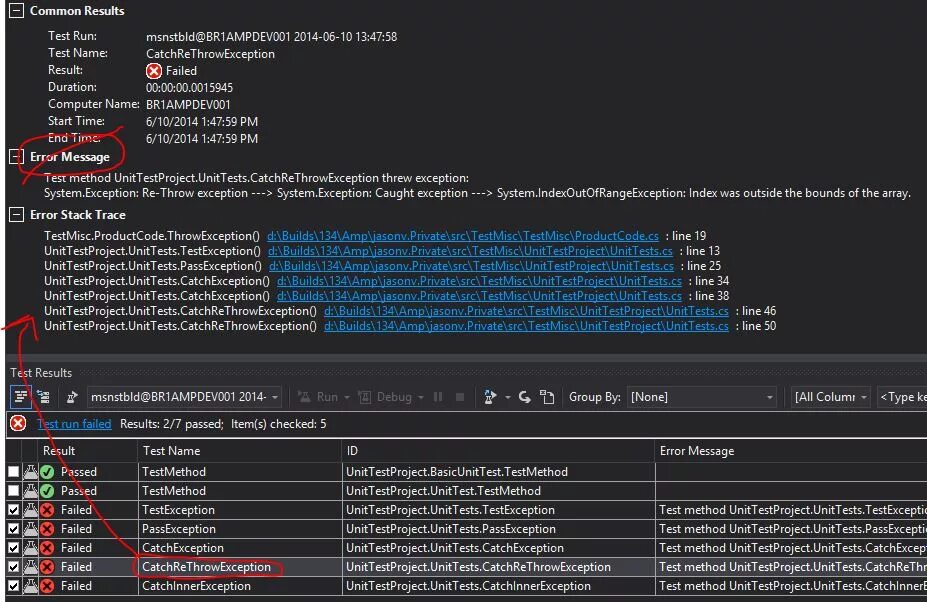927x602 pixels.
Task: Check the BasicUnitTest.TestMethod row checkbox
Action: click(x=14, y=472)
